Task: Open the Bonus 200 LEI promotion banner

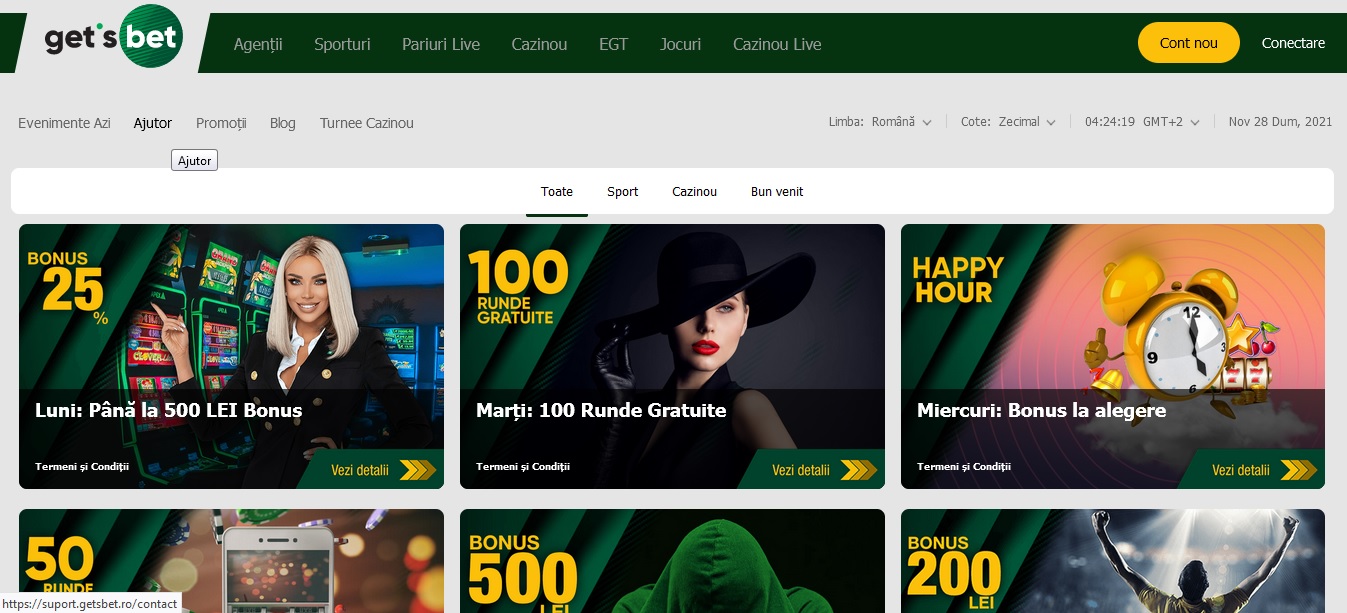Action: tap(1113, 561)
